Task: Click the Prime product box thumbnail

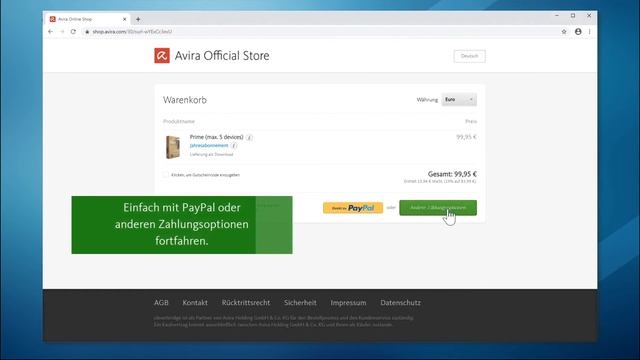Action: (173, 147)
